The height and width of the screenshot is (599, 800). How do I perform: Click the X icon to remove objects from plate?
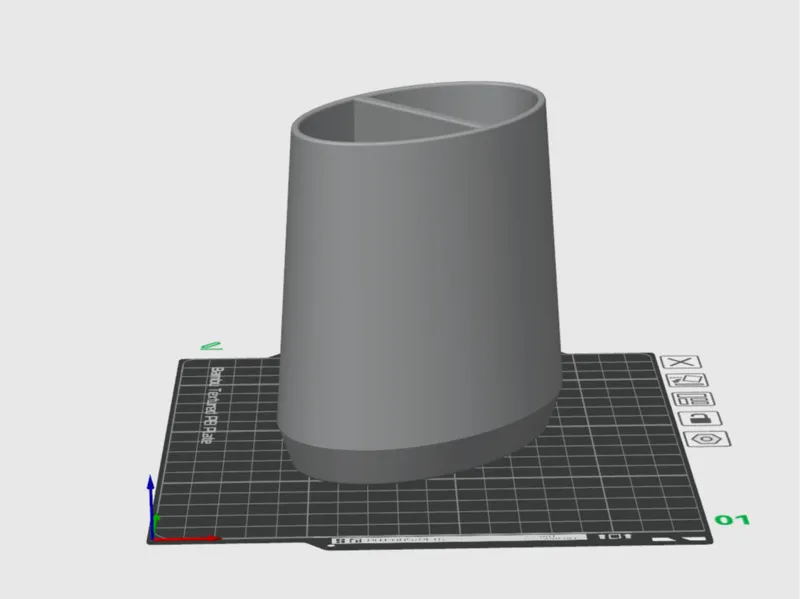(x=681, y=362)
